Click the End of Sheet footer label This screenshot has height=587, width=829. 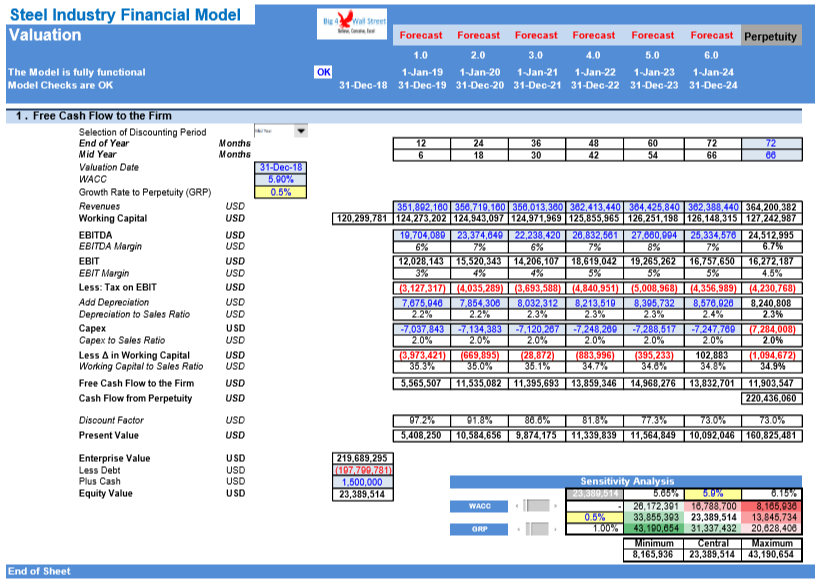pyautogui.click(x=39, y=571)
